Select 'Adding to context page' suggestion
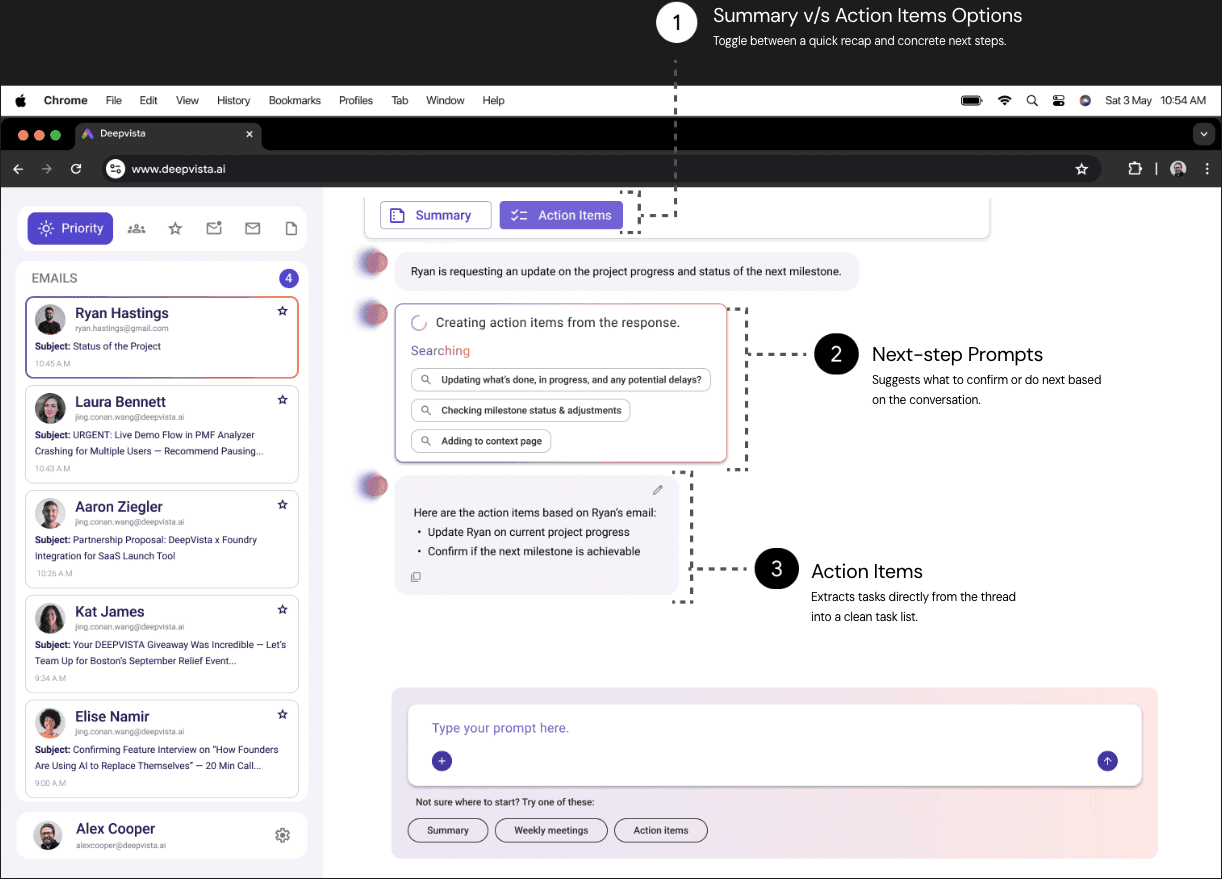The image size is (1222, 879). pyautogui.click(x=481, y=441)
